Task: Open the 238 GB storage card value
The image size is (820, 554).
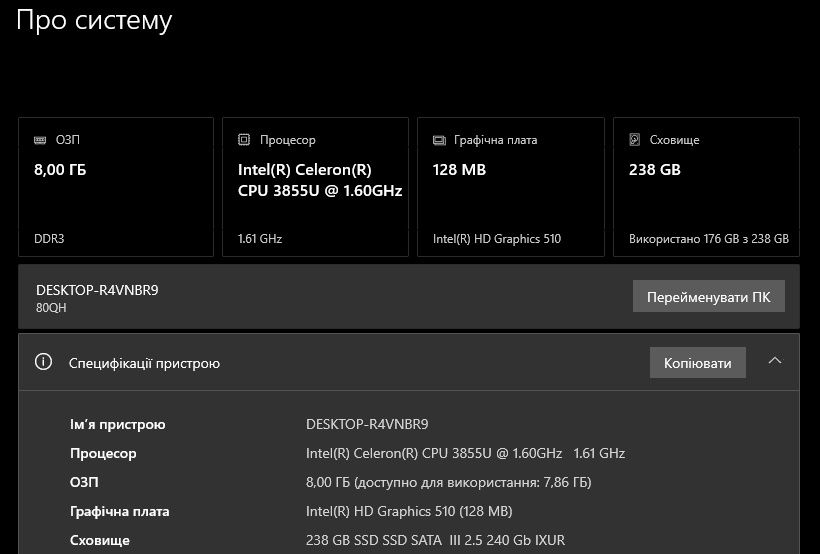Action: 655,170
